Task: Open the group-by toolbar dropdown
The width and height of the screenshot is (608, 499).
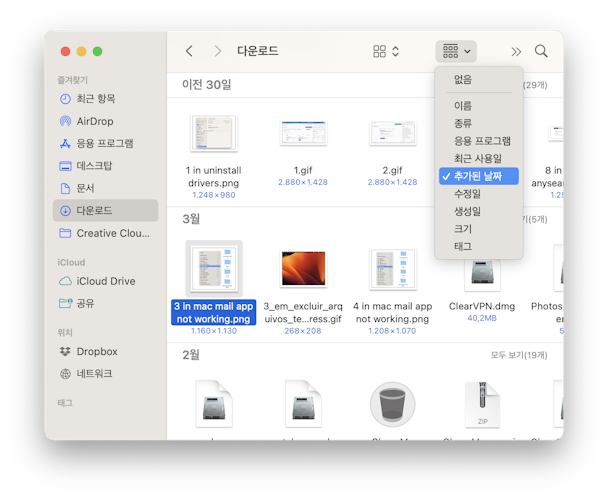Action: [456, 51]
